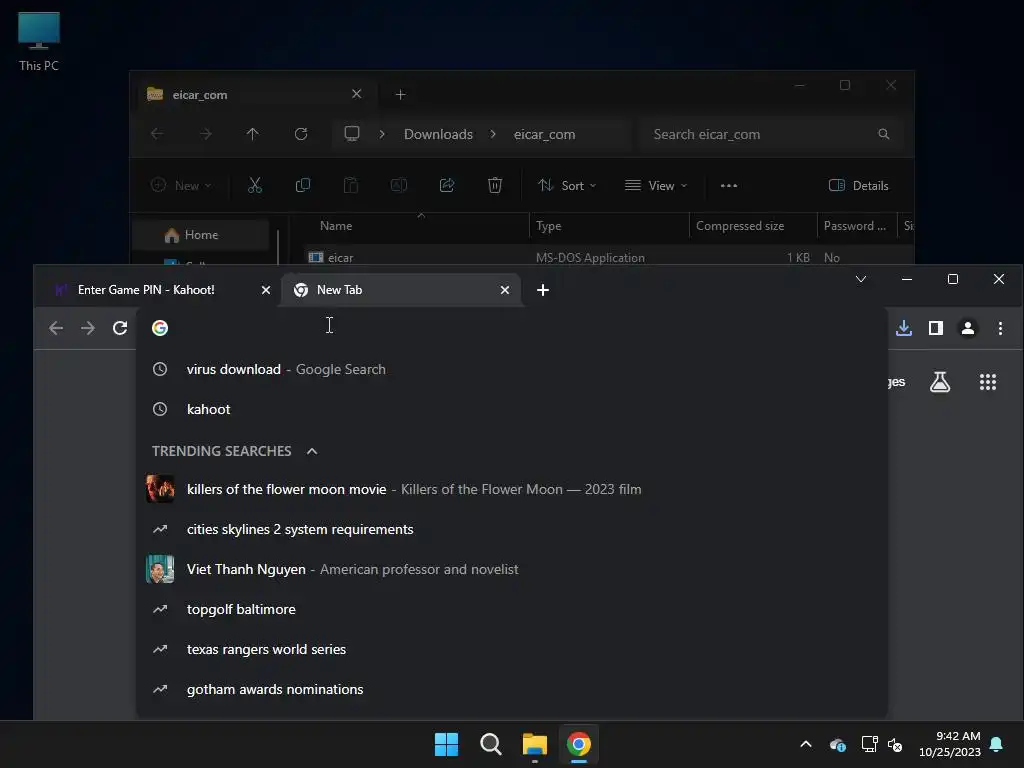
Task: Show hidden system tray icons
Action: pos(806,744)
